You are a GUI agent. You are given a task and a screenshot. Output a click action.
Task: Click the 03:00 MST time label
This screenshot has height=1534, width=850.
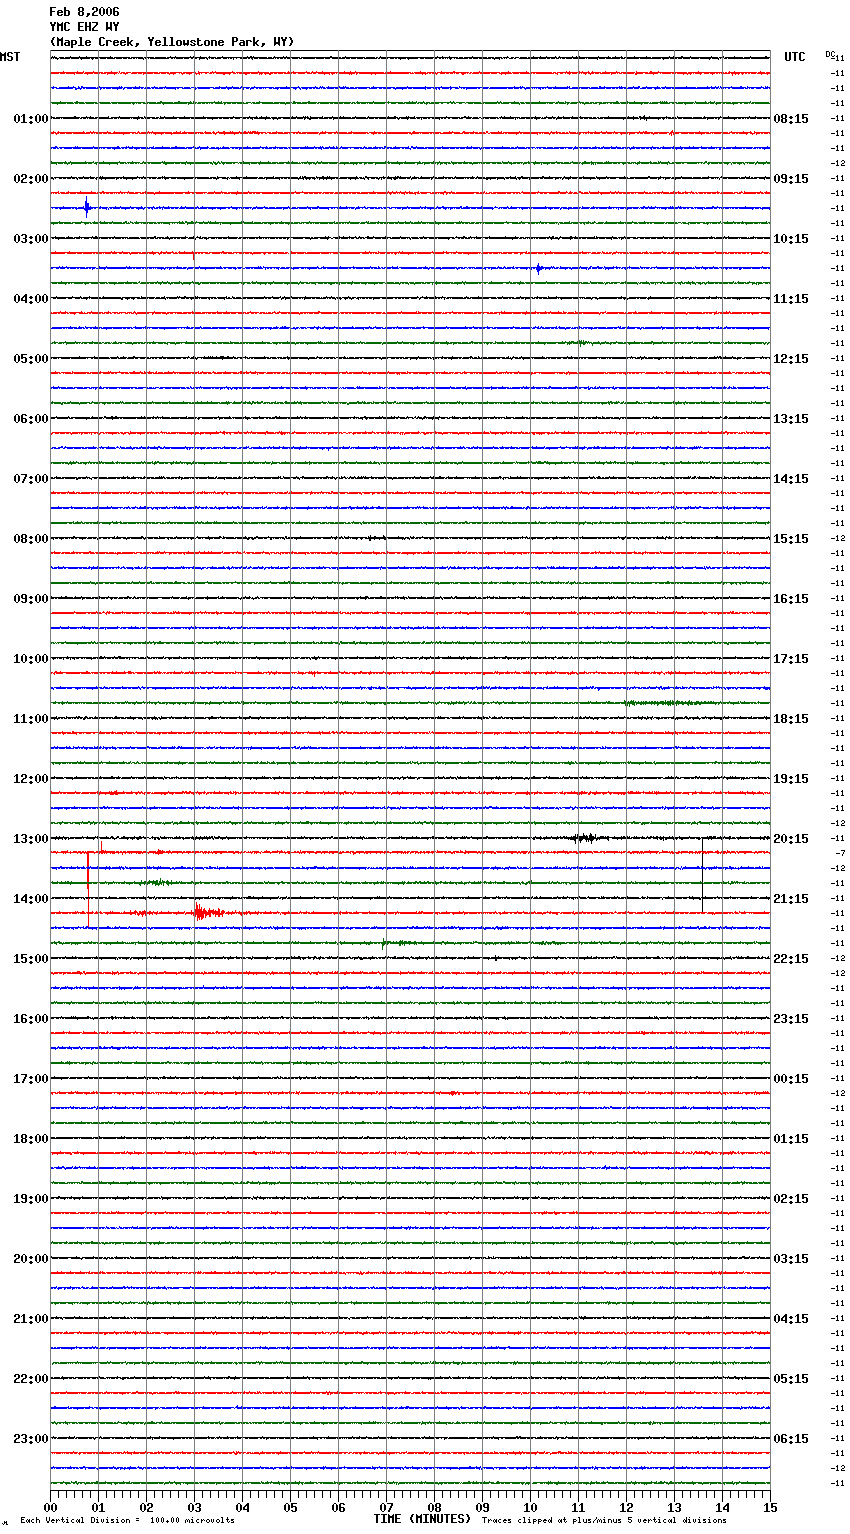tap(31, 239)
